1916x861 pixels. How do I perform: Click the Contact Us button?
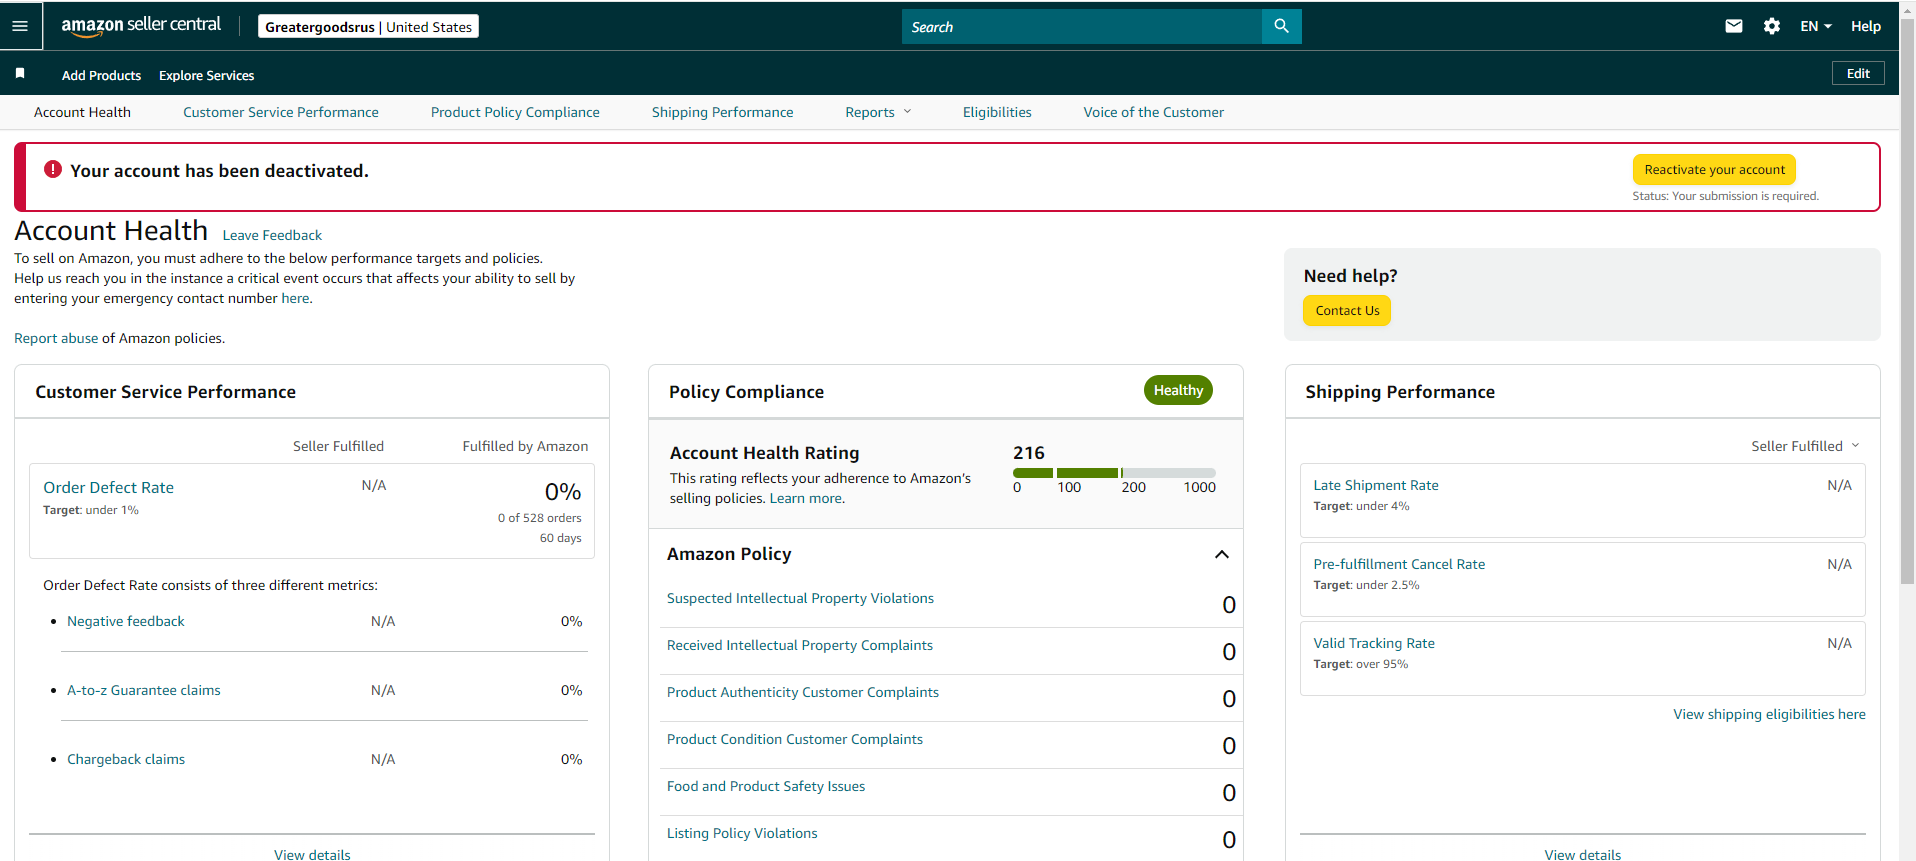tap(1347, 311)
